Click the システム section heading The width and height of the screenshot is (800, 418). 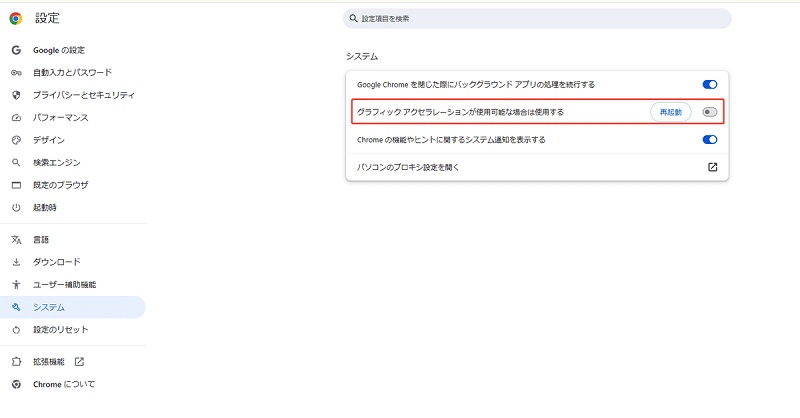coord(362,56)
